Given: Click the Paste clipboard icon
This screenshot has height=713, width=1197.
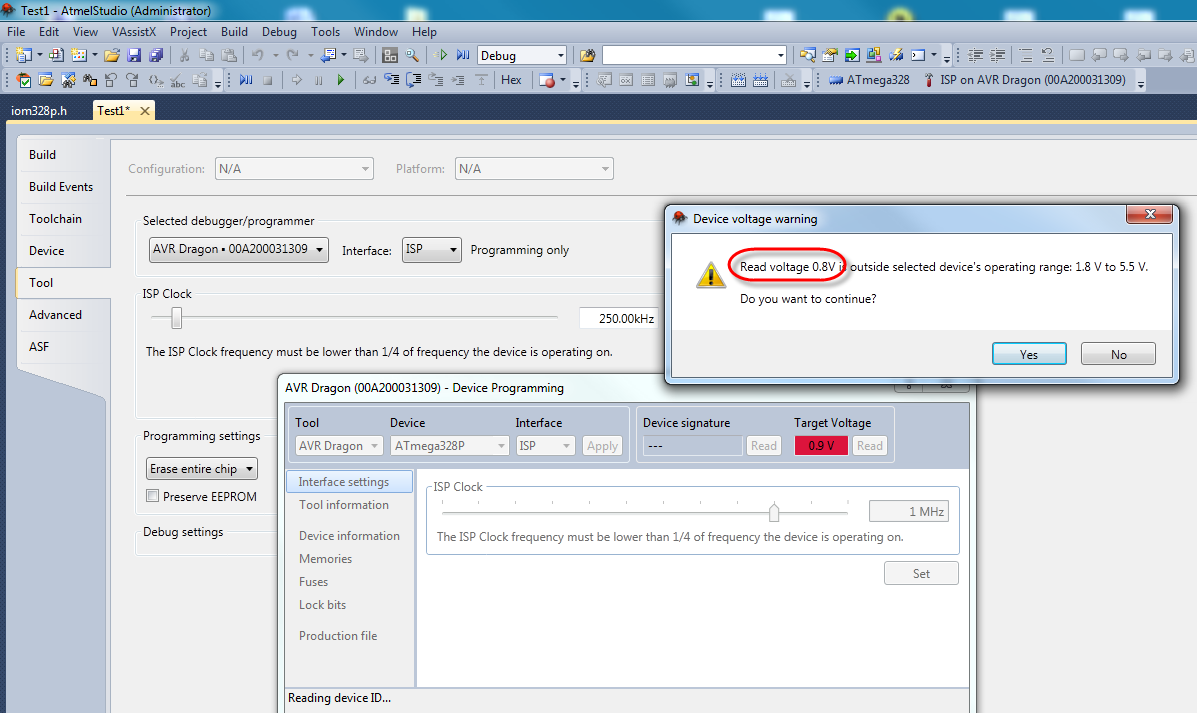Looking at the screenshot, I should click(x=228, y=55).
